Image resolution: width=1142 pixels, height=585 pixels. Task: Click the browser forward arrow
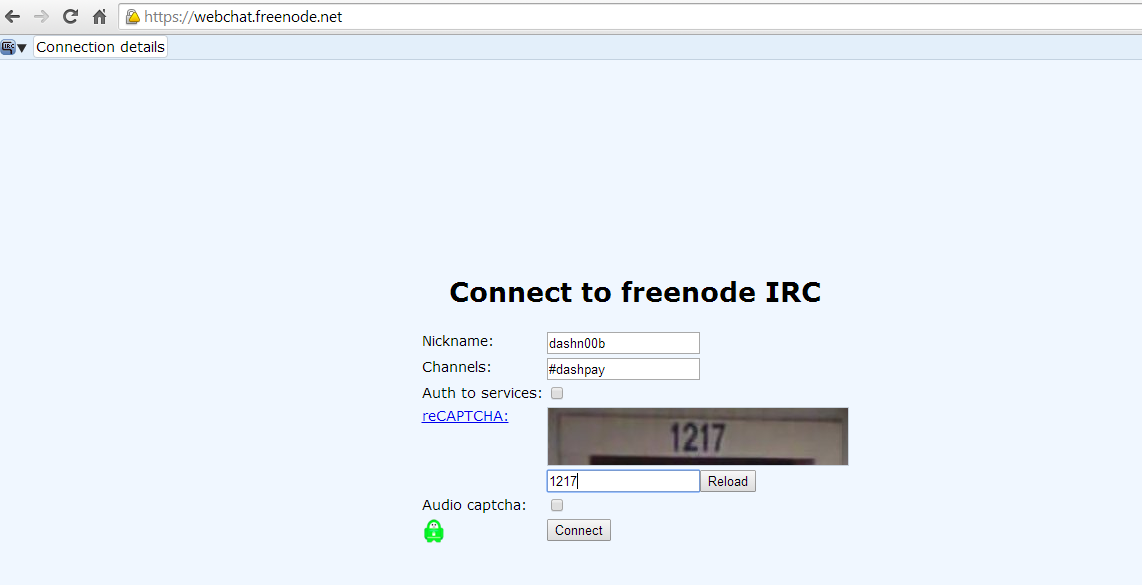pos(42,16)
